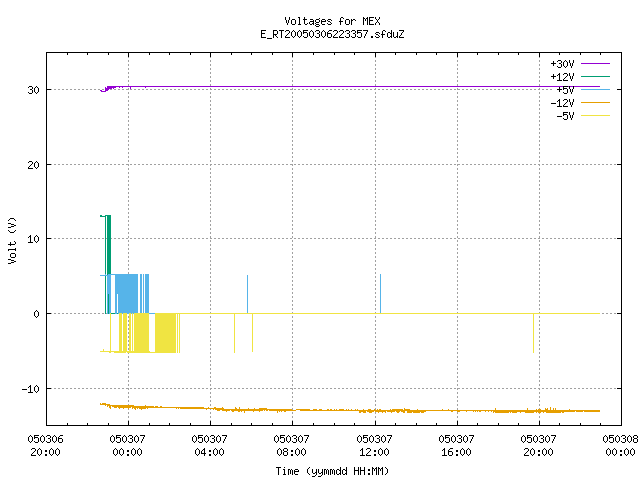Click the x-axis tick '050307 20:00'

[x=538, y=446]
